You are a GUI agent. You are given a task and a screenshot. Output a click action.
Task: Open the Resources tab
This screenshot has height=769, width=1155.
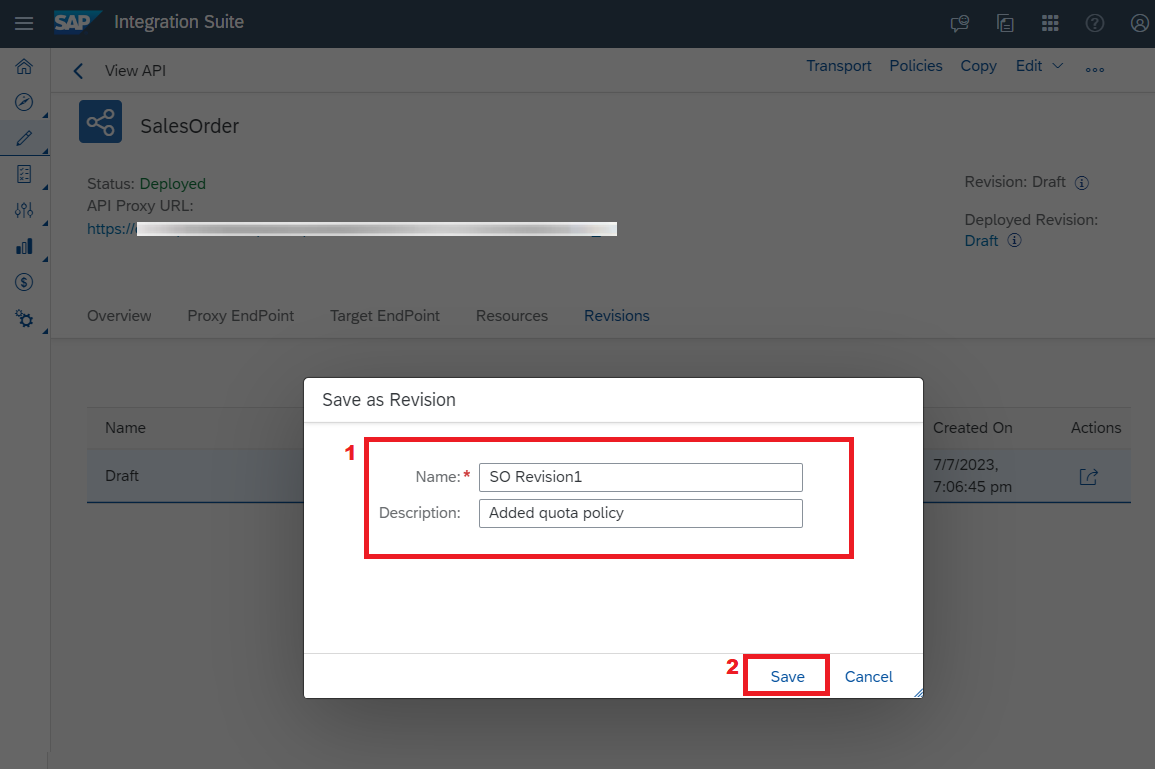pyautogui.click(x=512, y=315)
